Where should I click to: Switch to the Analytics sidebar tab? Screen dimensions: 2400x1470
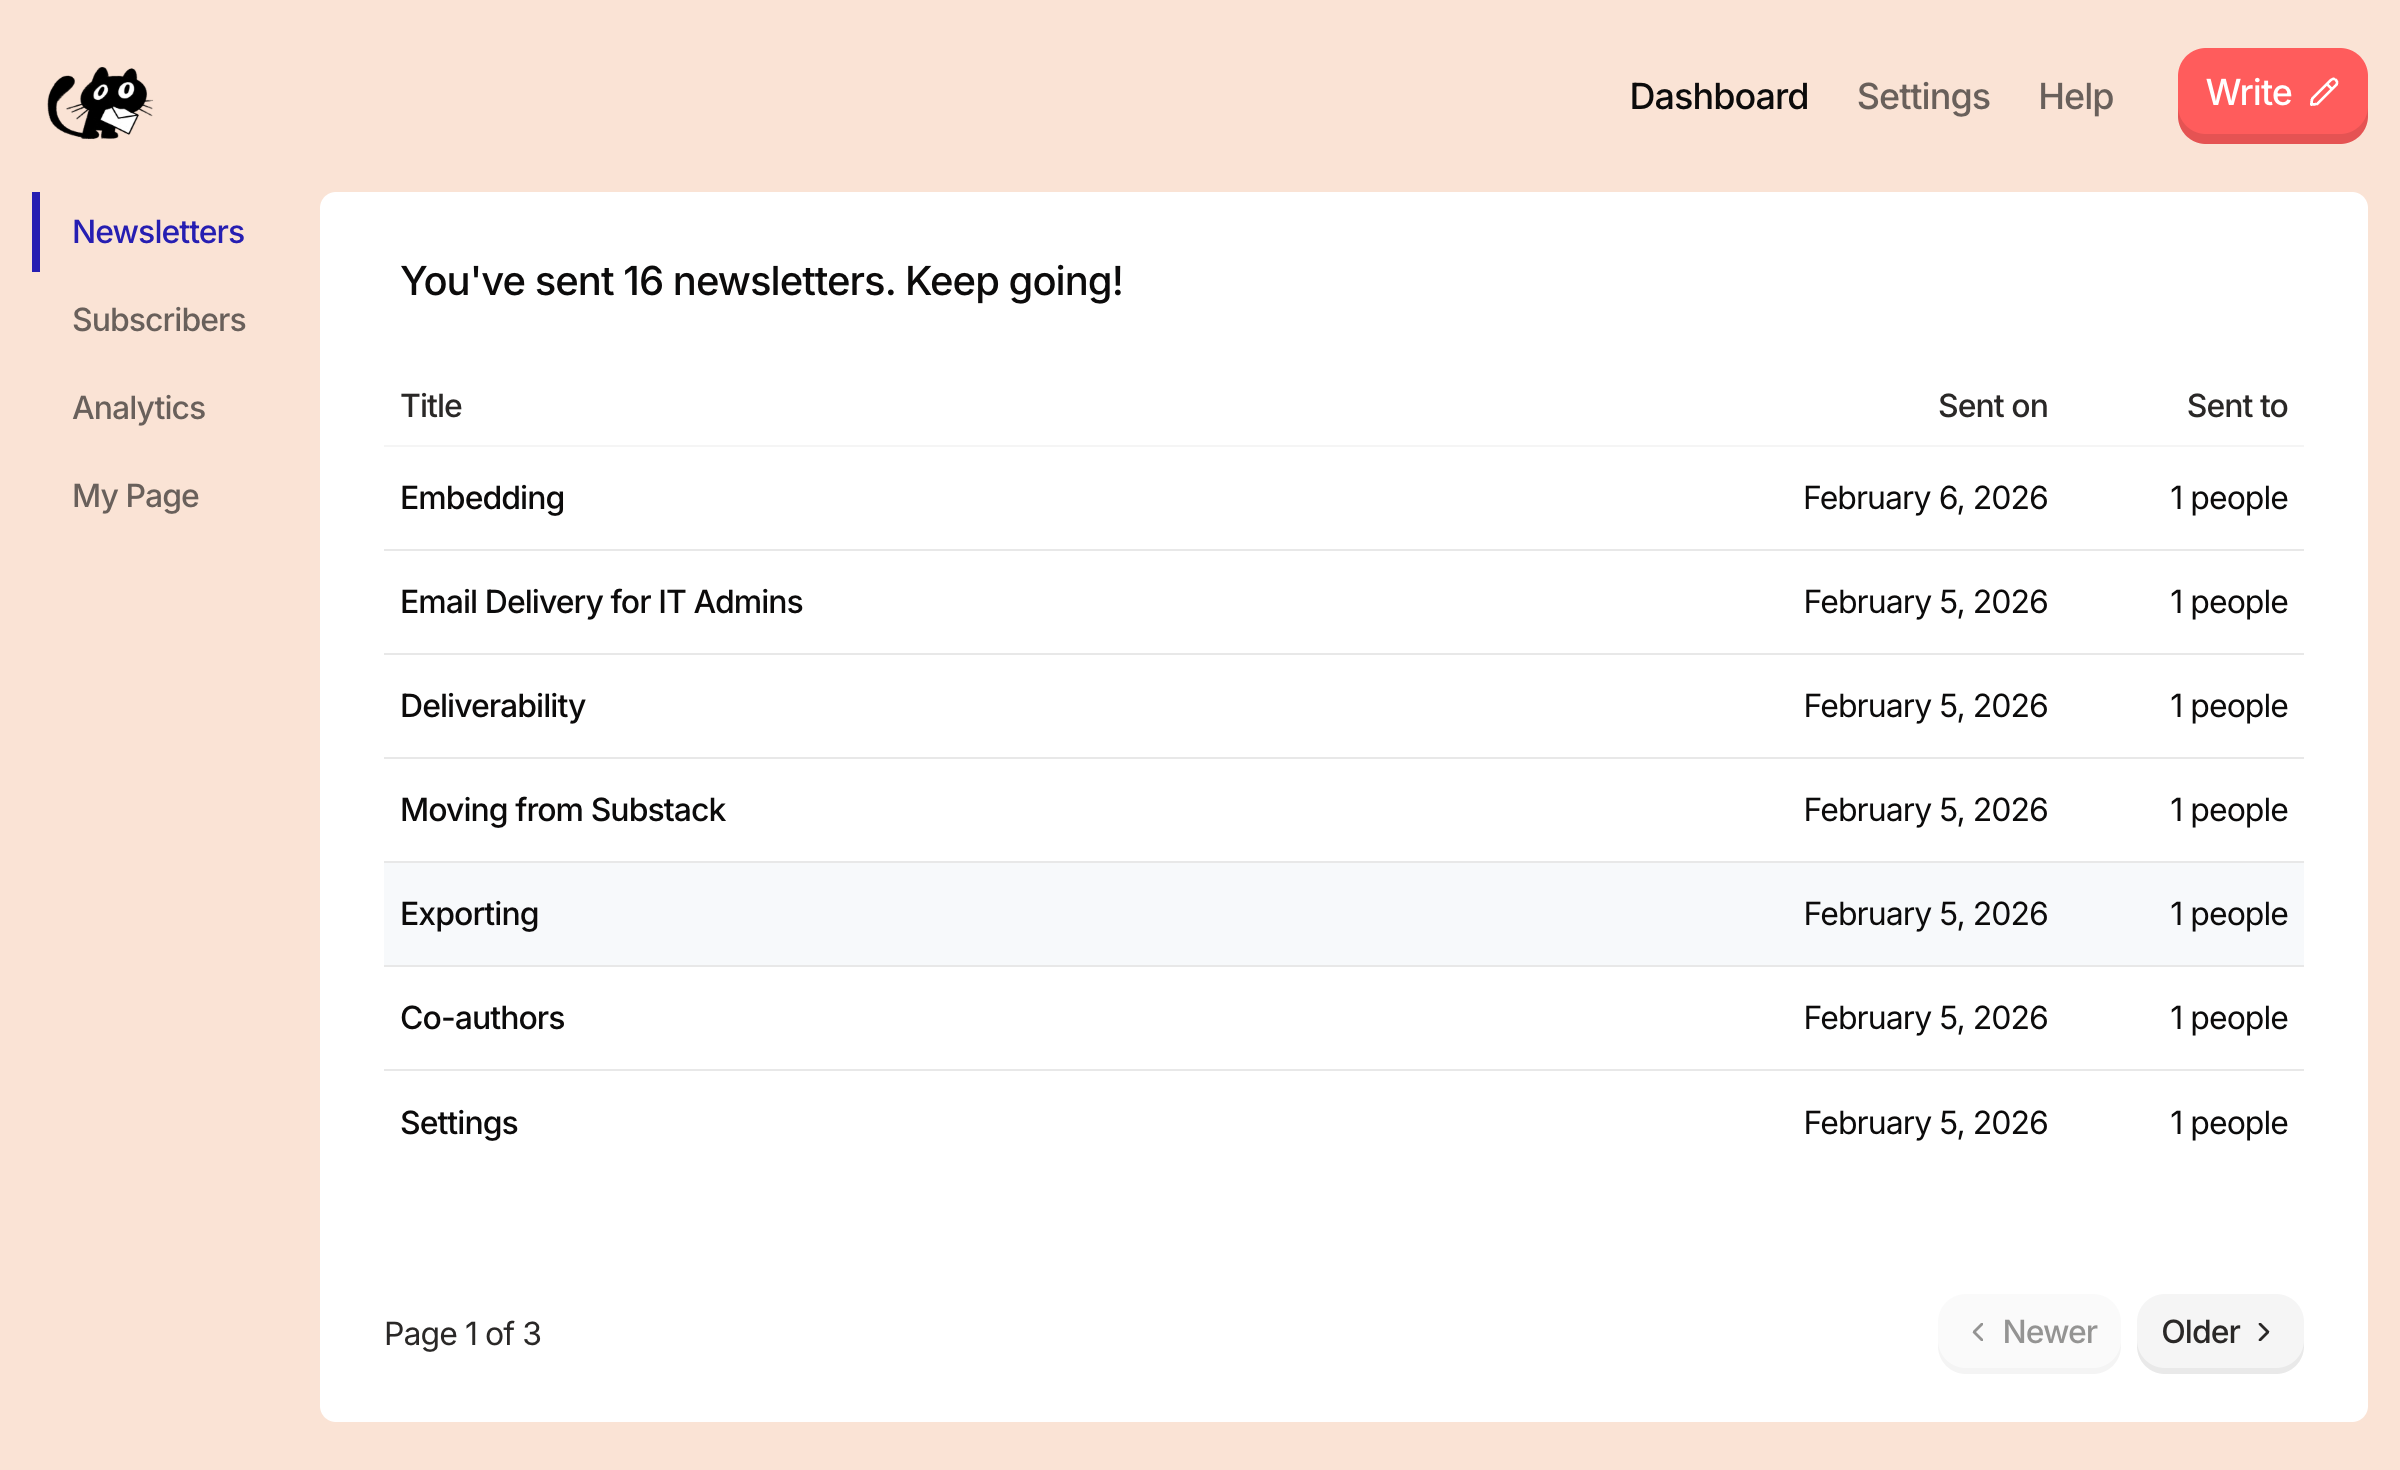tap(138, 408)
